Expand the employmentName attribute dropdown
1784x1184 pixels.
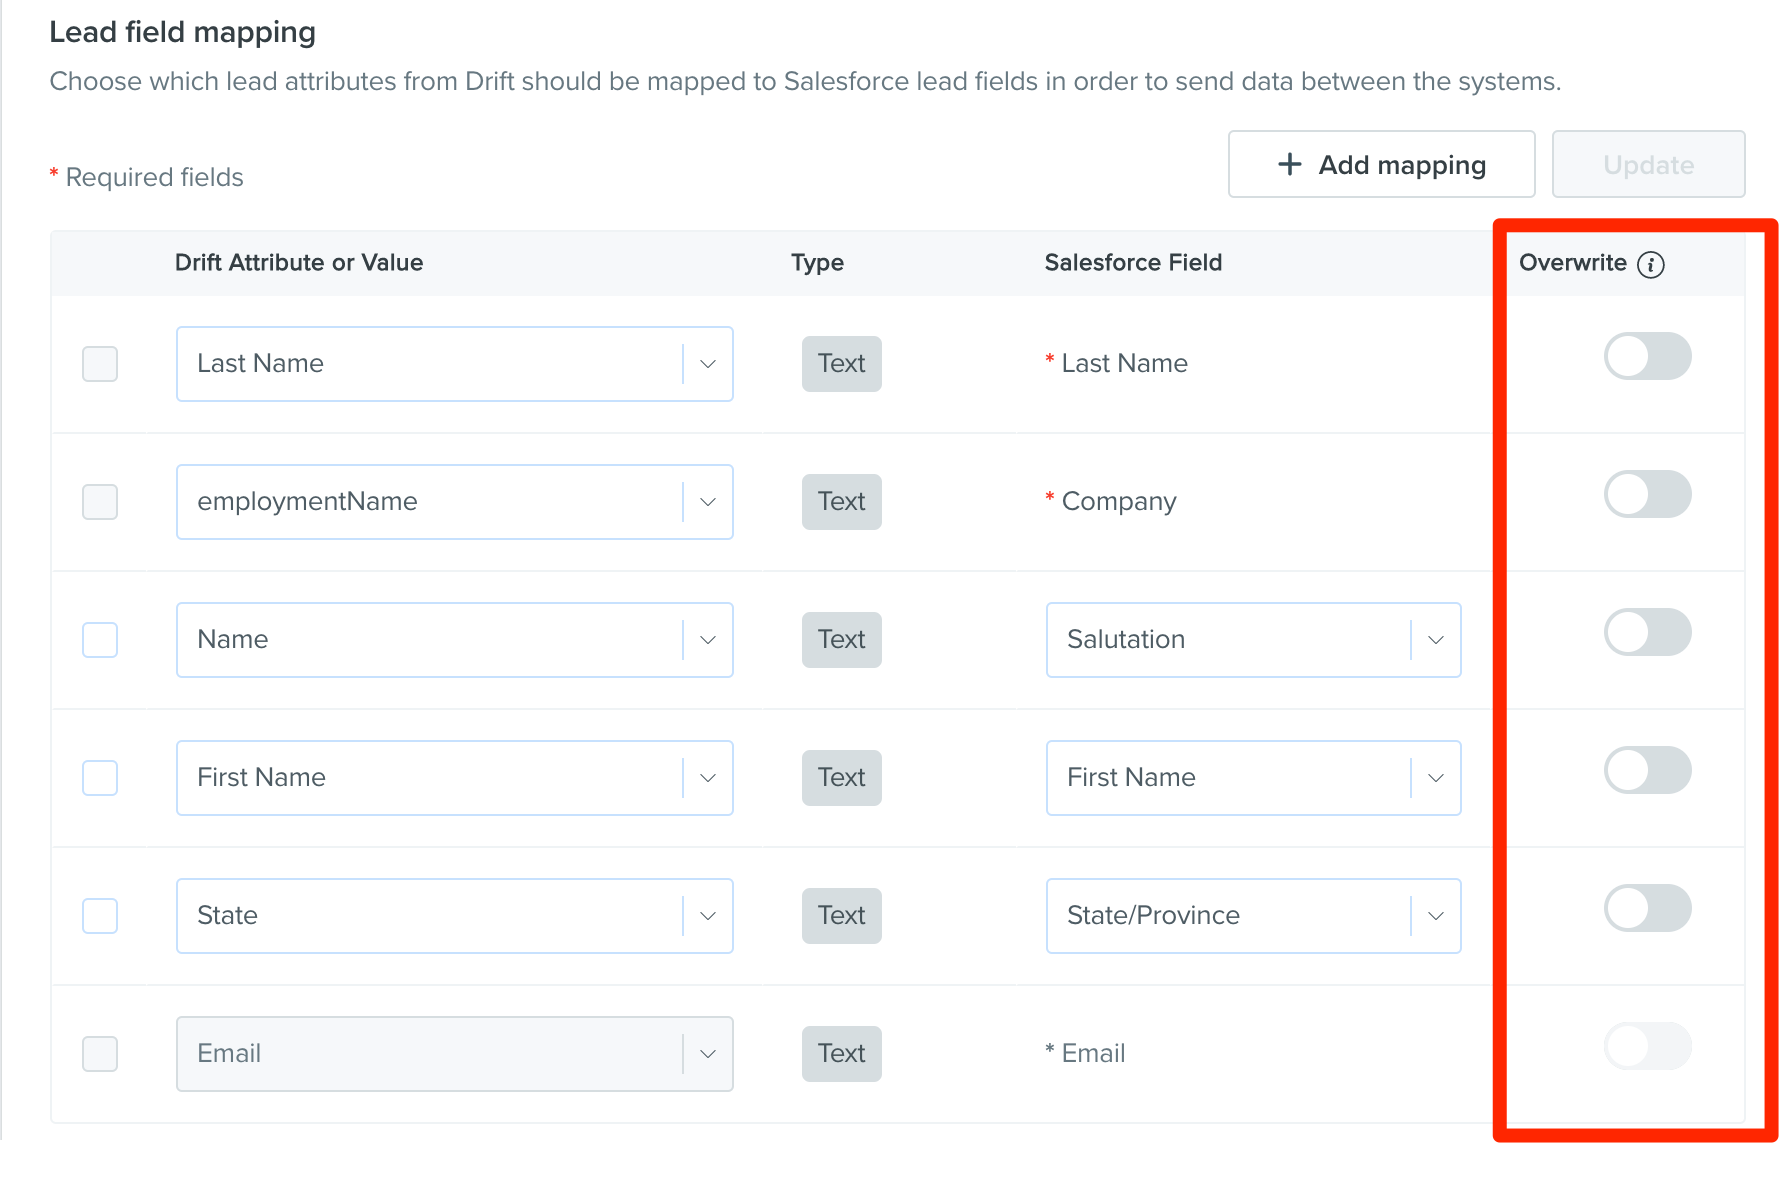click(455, 502)
